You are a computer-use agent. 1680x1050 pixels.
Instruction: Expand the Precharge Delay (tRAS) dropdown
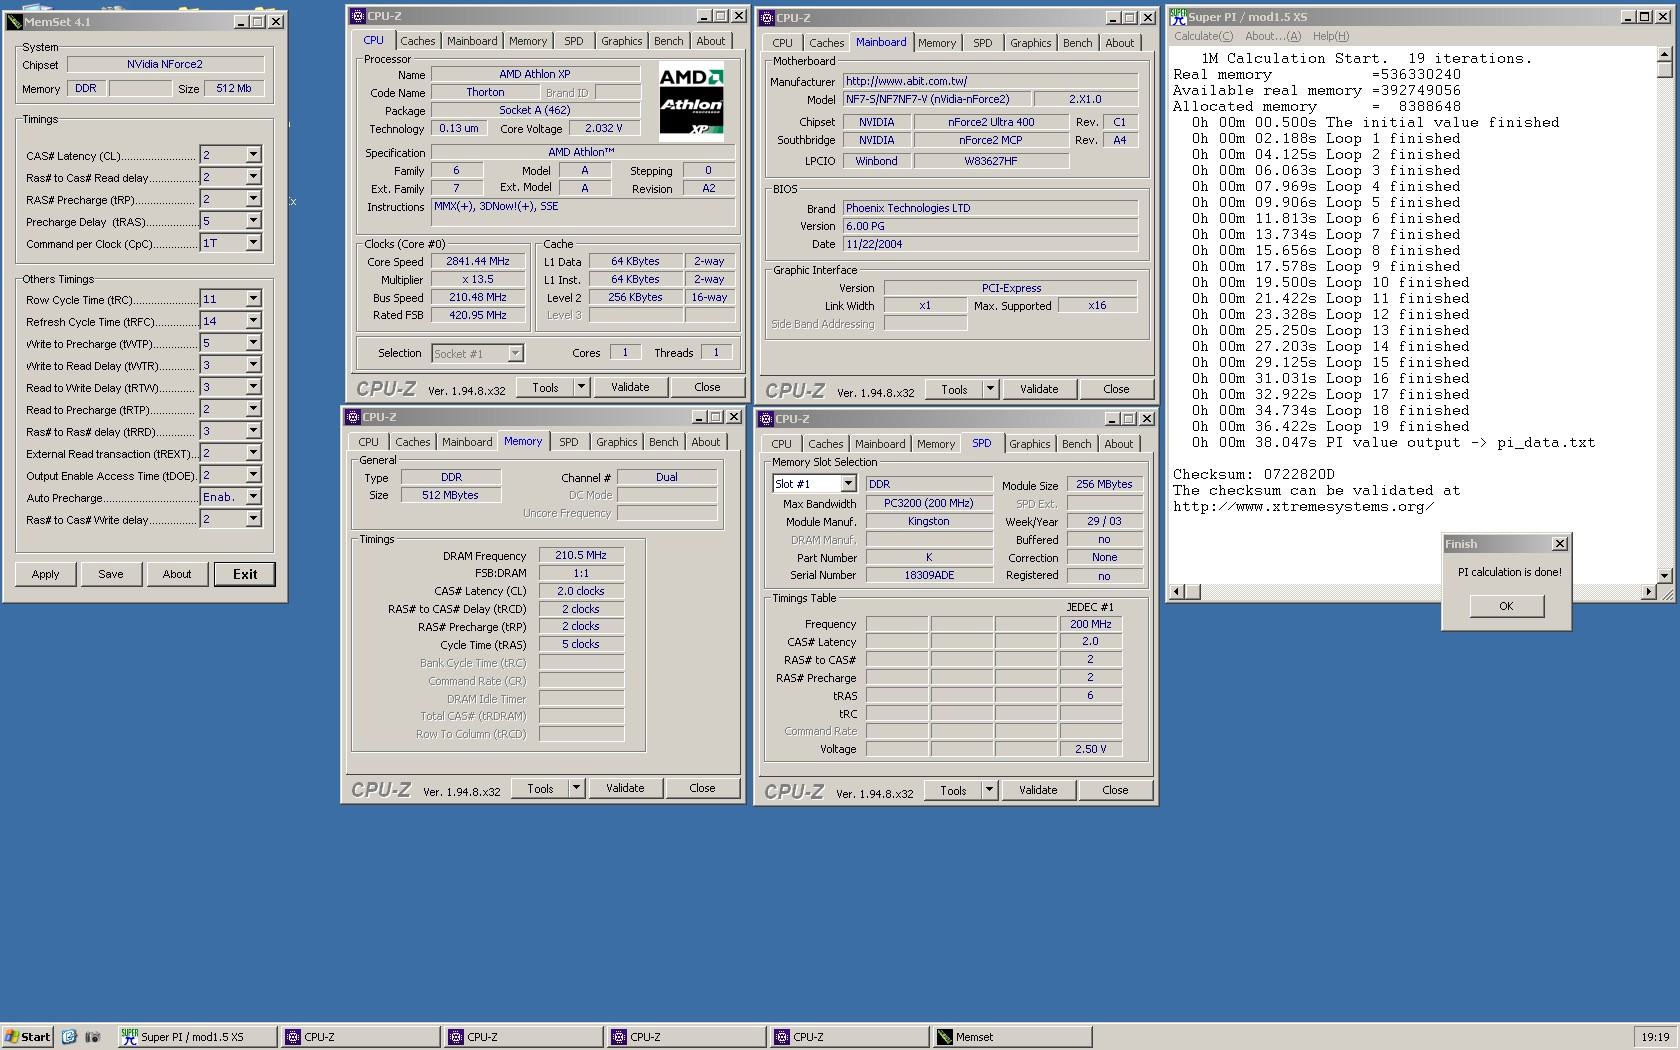click(253, 221)
